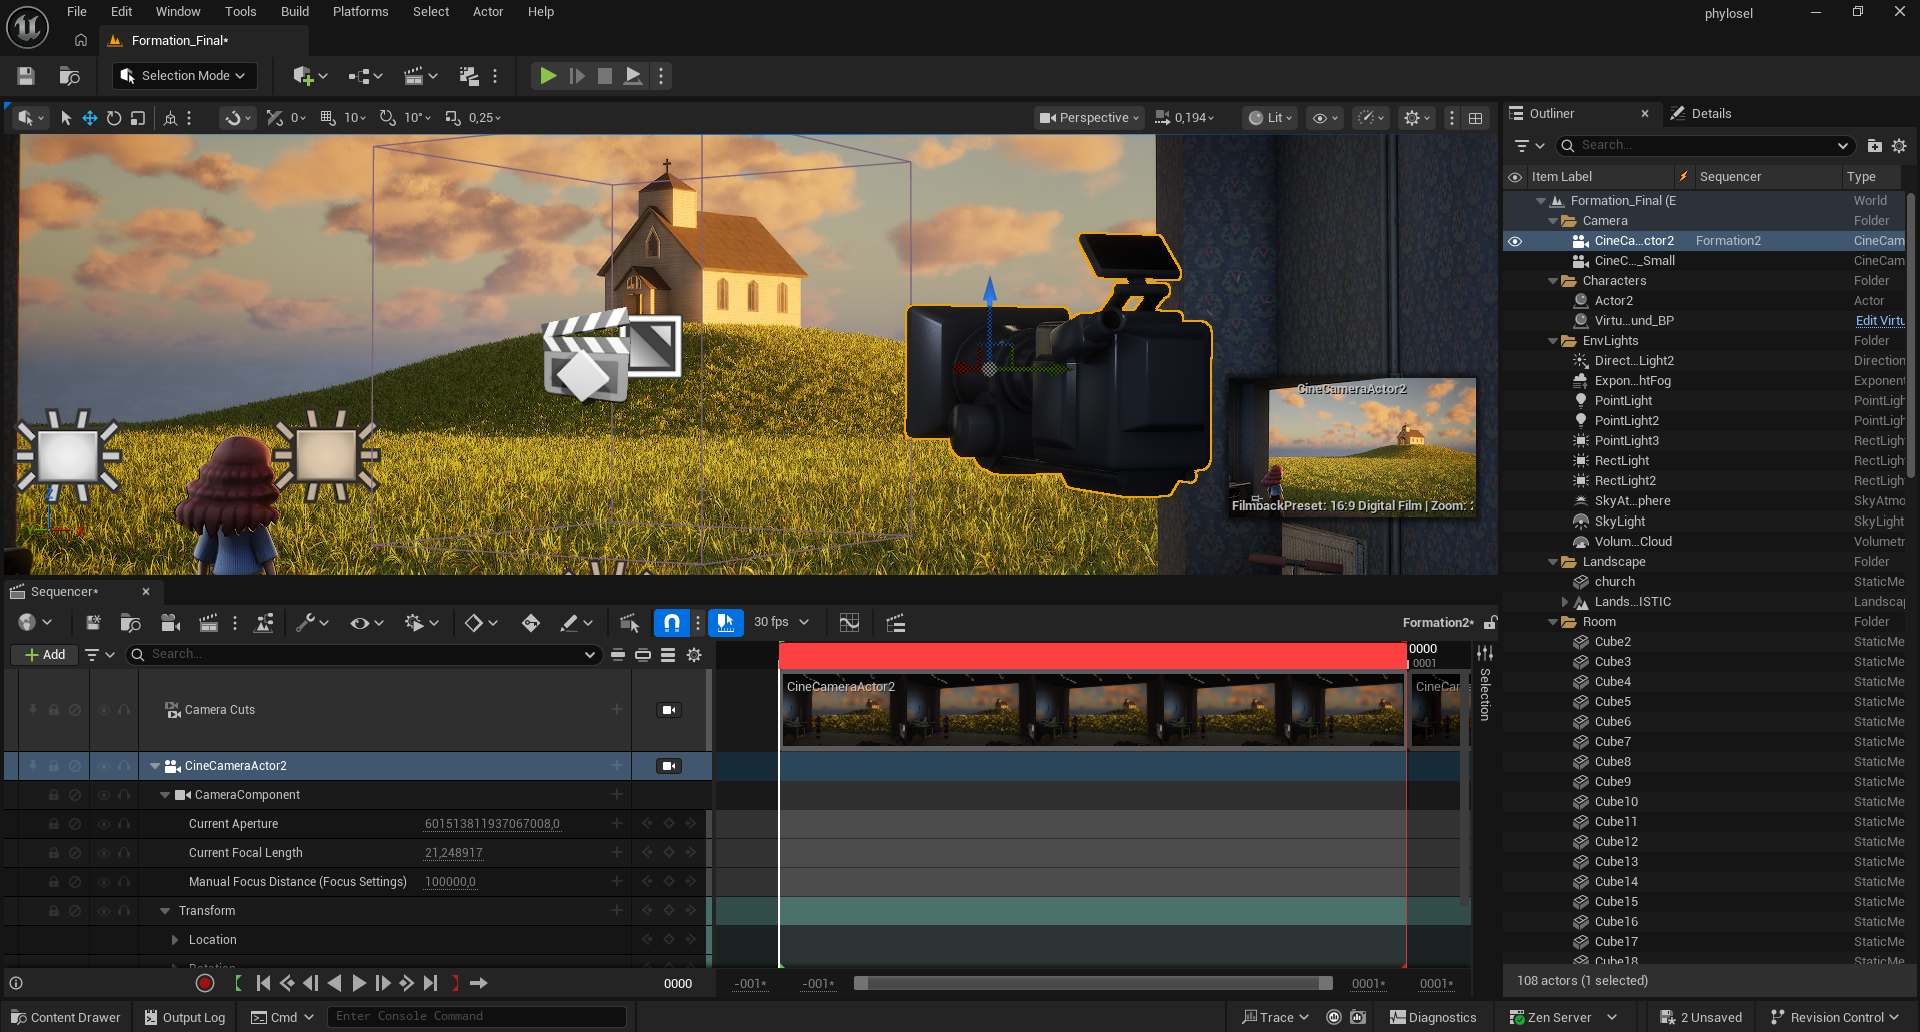1920x1032 pixels.
Task: Save the current level with the floppy icon
Action: [26, 76]
